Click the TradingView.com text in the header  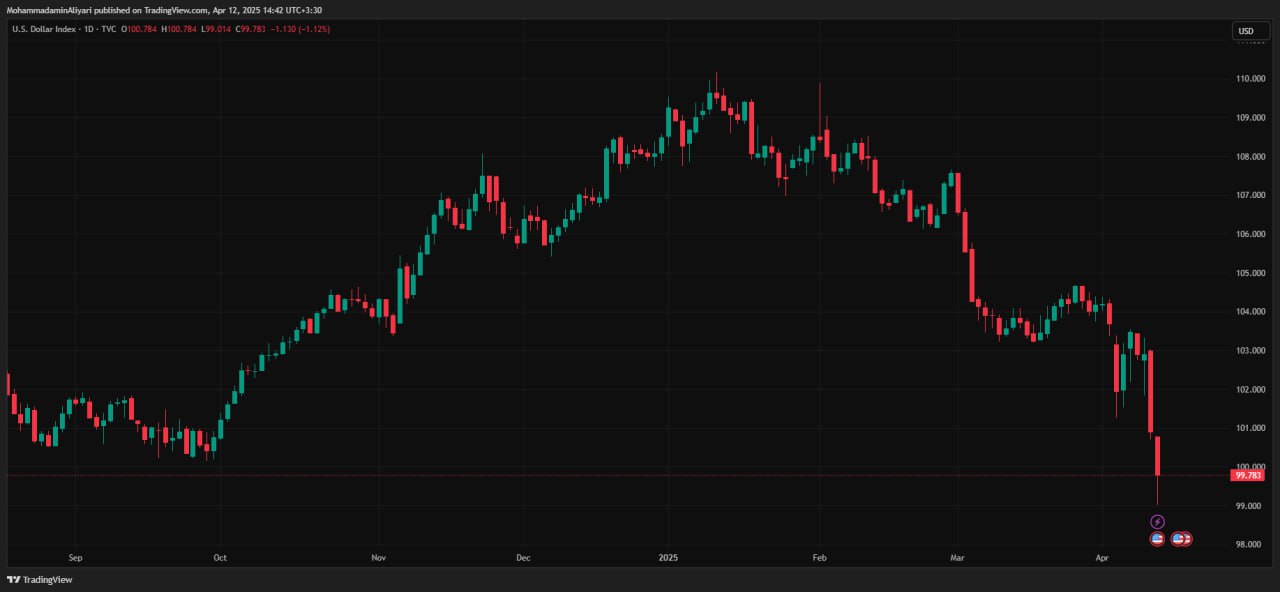[176, 10]
